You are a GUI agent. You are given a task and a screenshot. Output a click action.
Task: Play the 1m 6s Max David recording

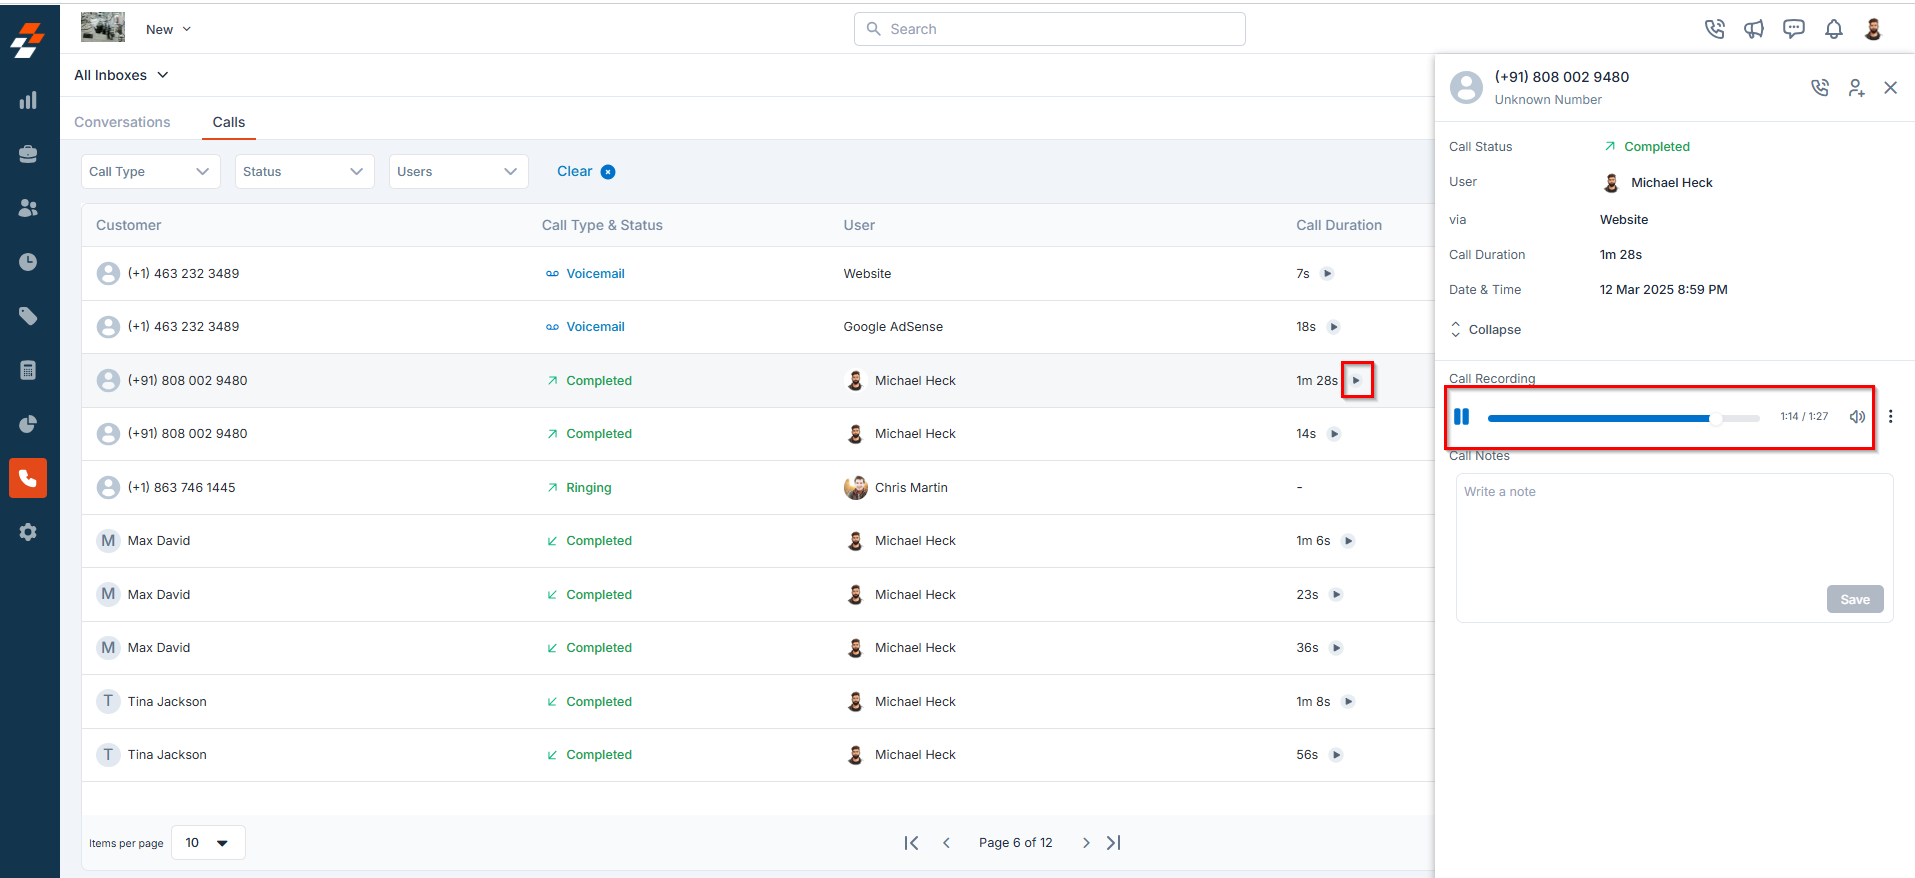coord(1348,541)
